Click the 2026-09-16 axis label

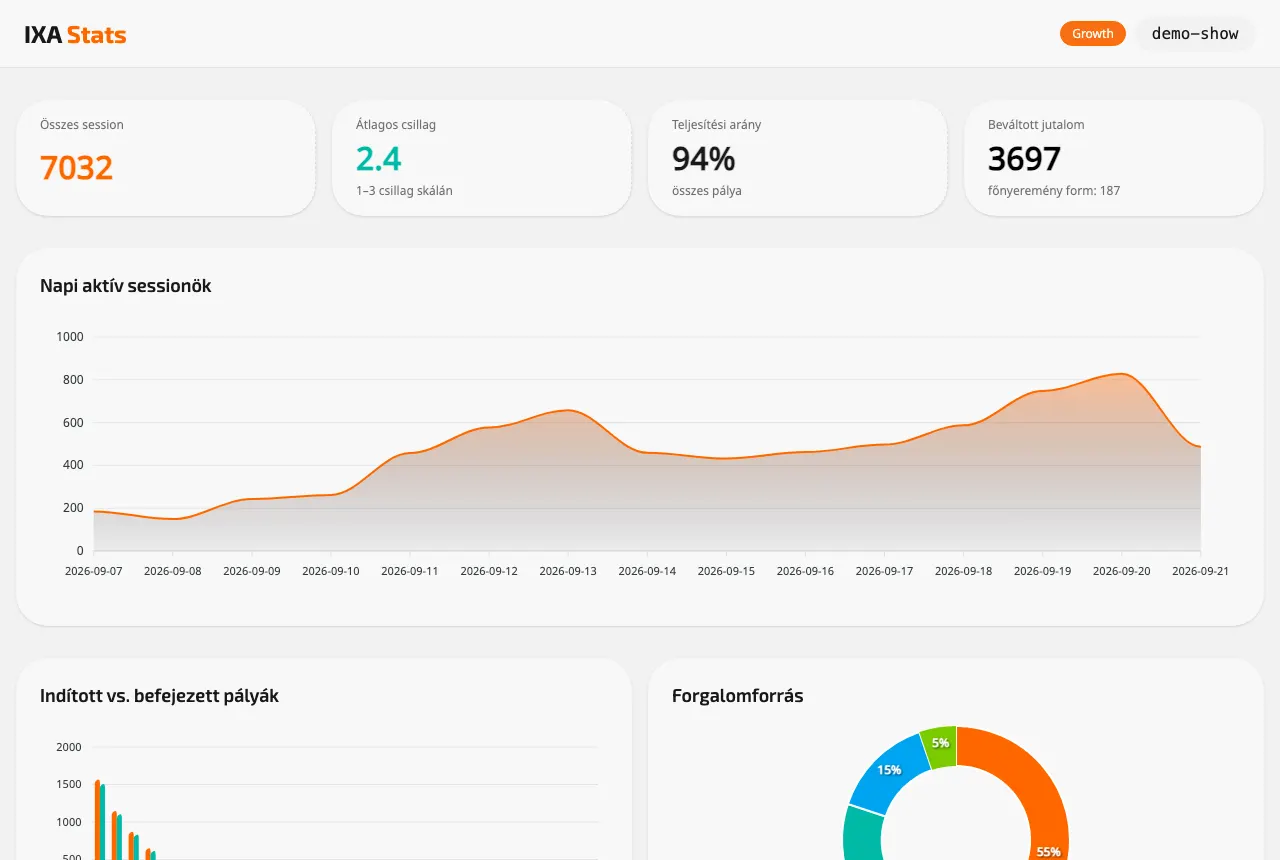[x=805, y=571]
